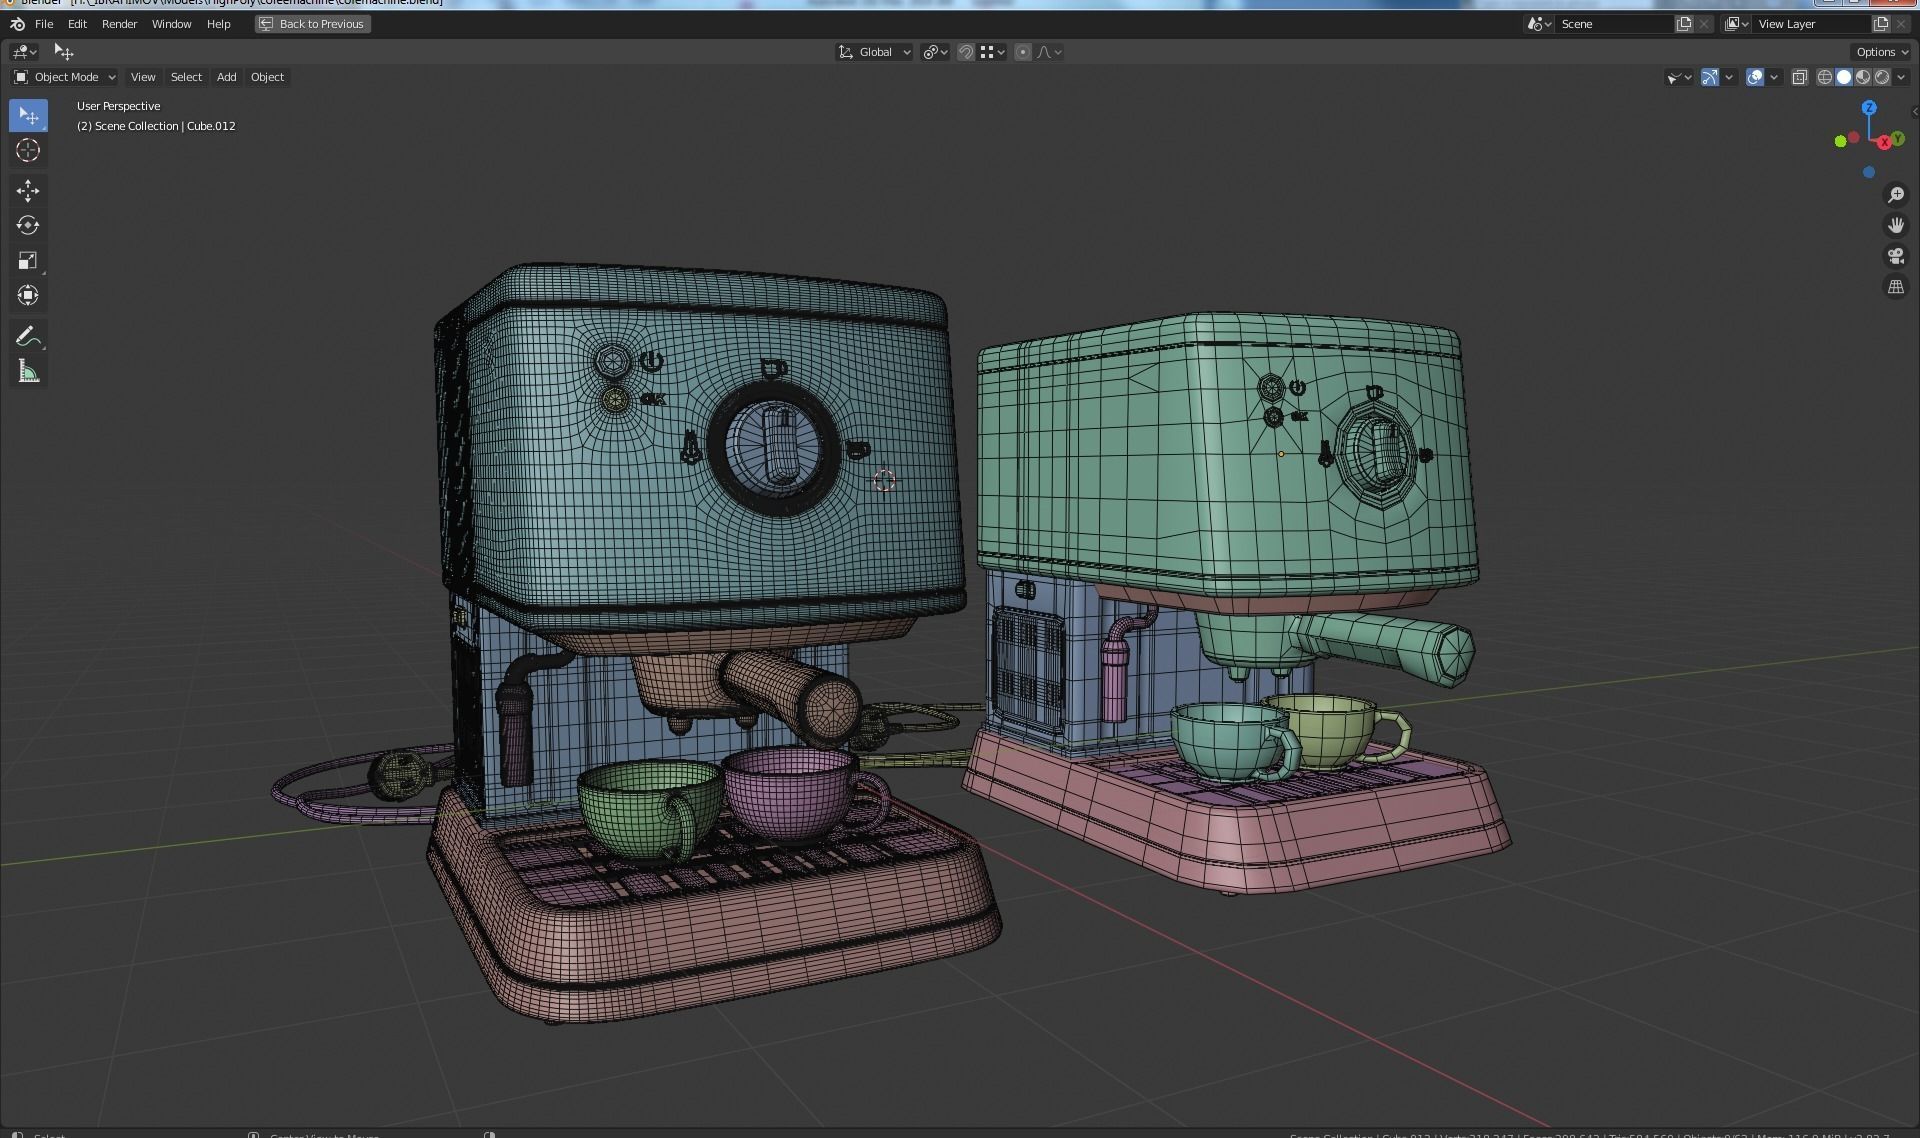This screenshot has height=1138, width=1920.
Task: Toggle proportional editing
Action: [x=1022, y=52]
